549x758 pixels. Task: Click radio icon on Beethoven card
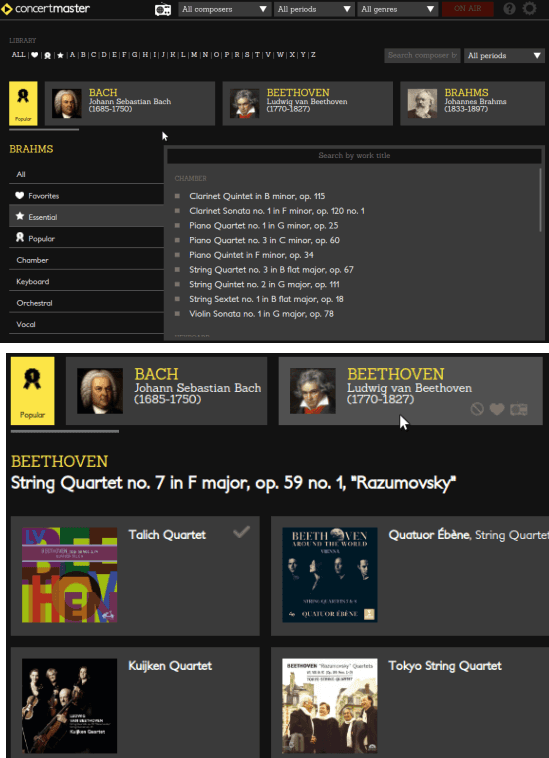pos(519,409)
